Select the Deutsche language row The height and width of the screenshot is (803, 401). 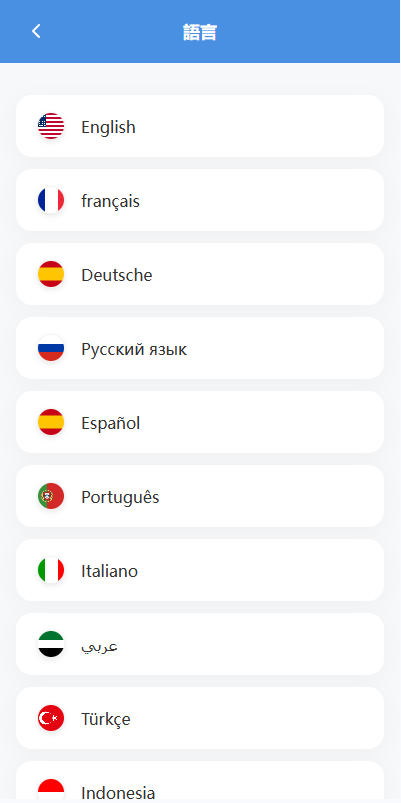point(200,274)
